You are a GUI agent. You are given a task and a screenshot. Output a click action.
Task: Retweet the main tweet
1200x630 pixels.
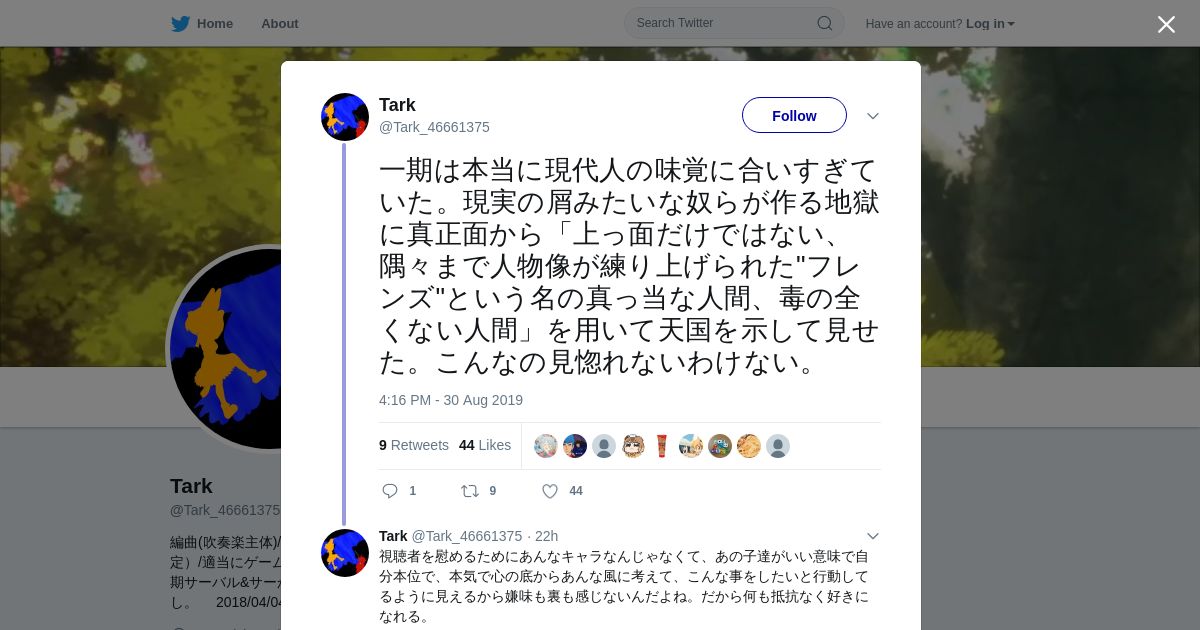point(469,491)
